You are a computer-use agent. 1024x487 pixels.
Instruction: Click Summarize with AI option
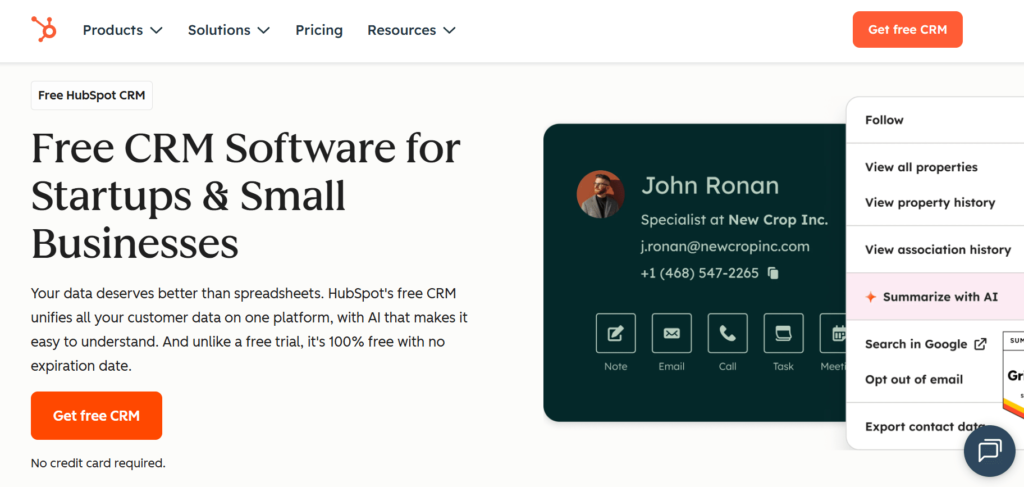pos(935,297)
